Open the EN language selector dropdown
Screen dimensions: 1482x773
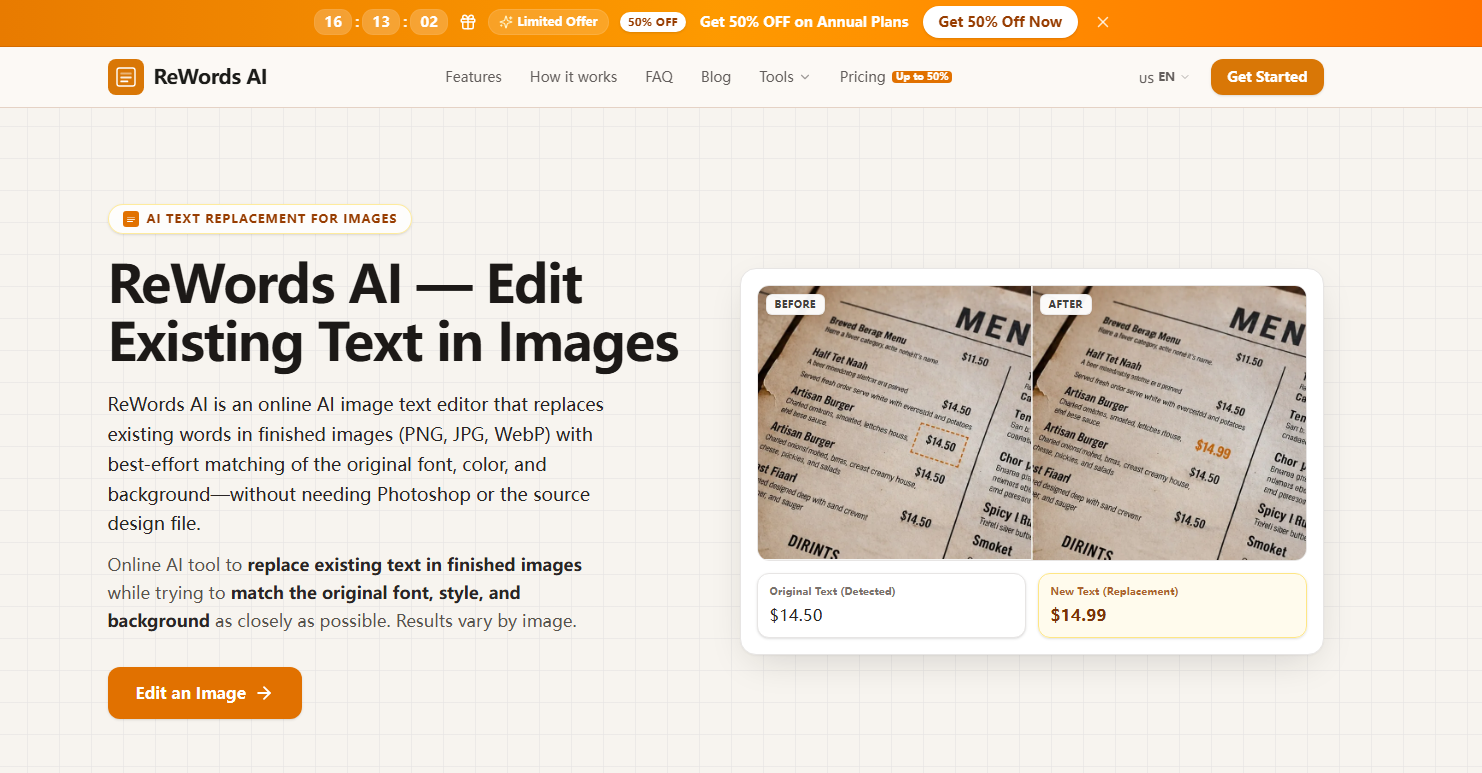(1165, 77)
